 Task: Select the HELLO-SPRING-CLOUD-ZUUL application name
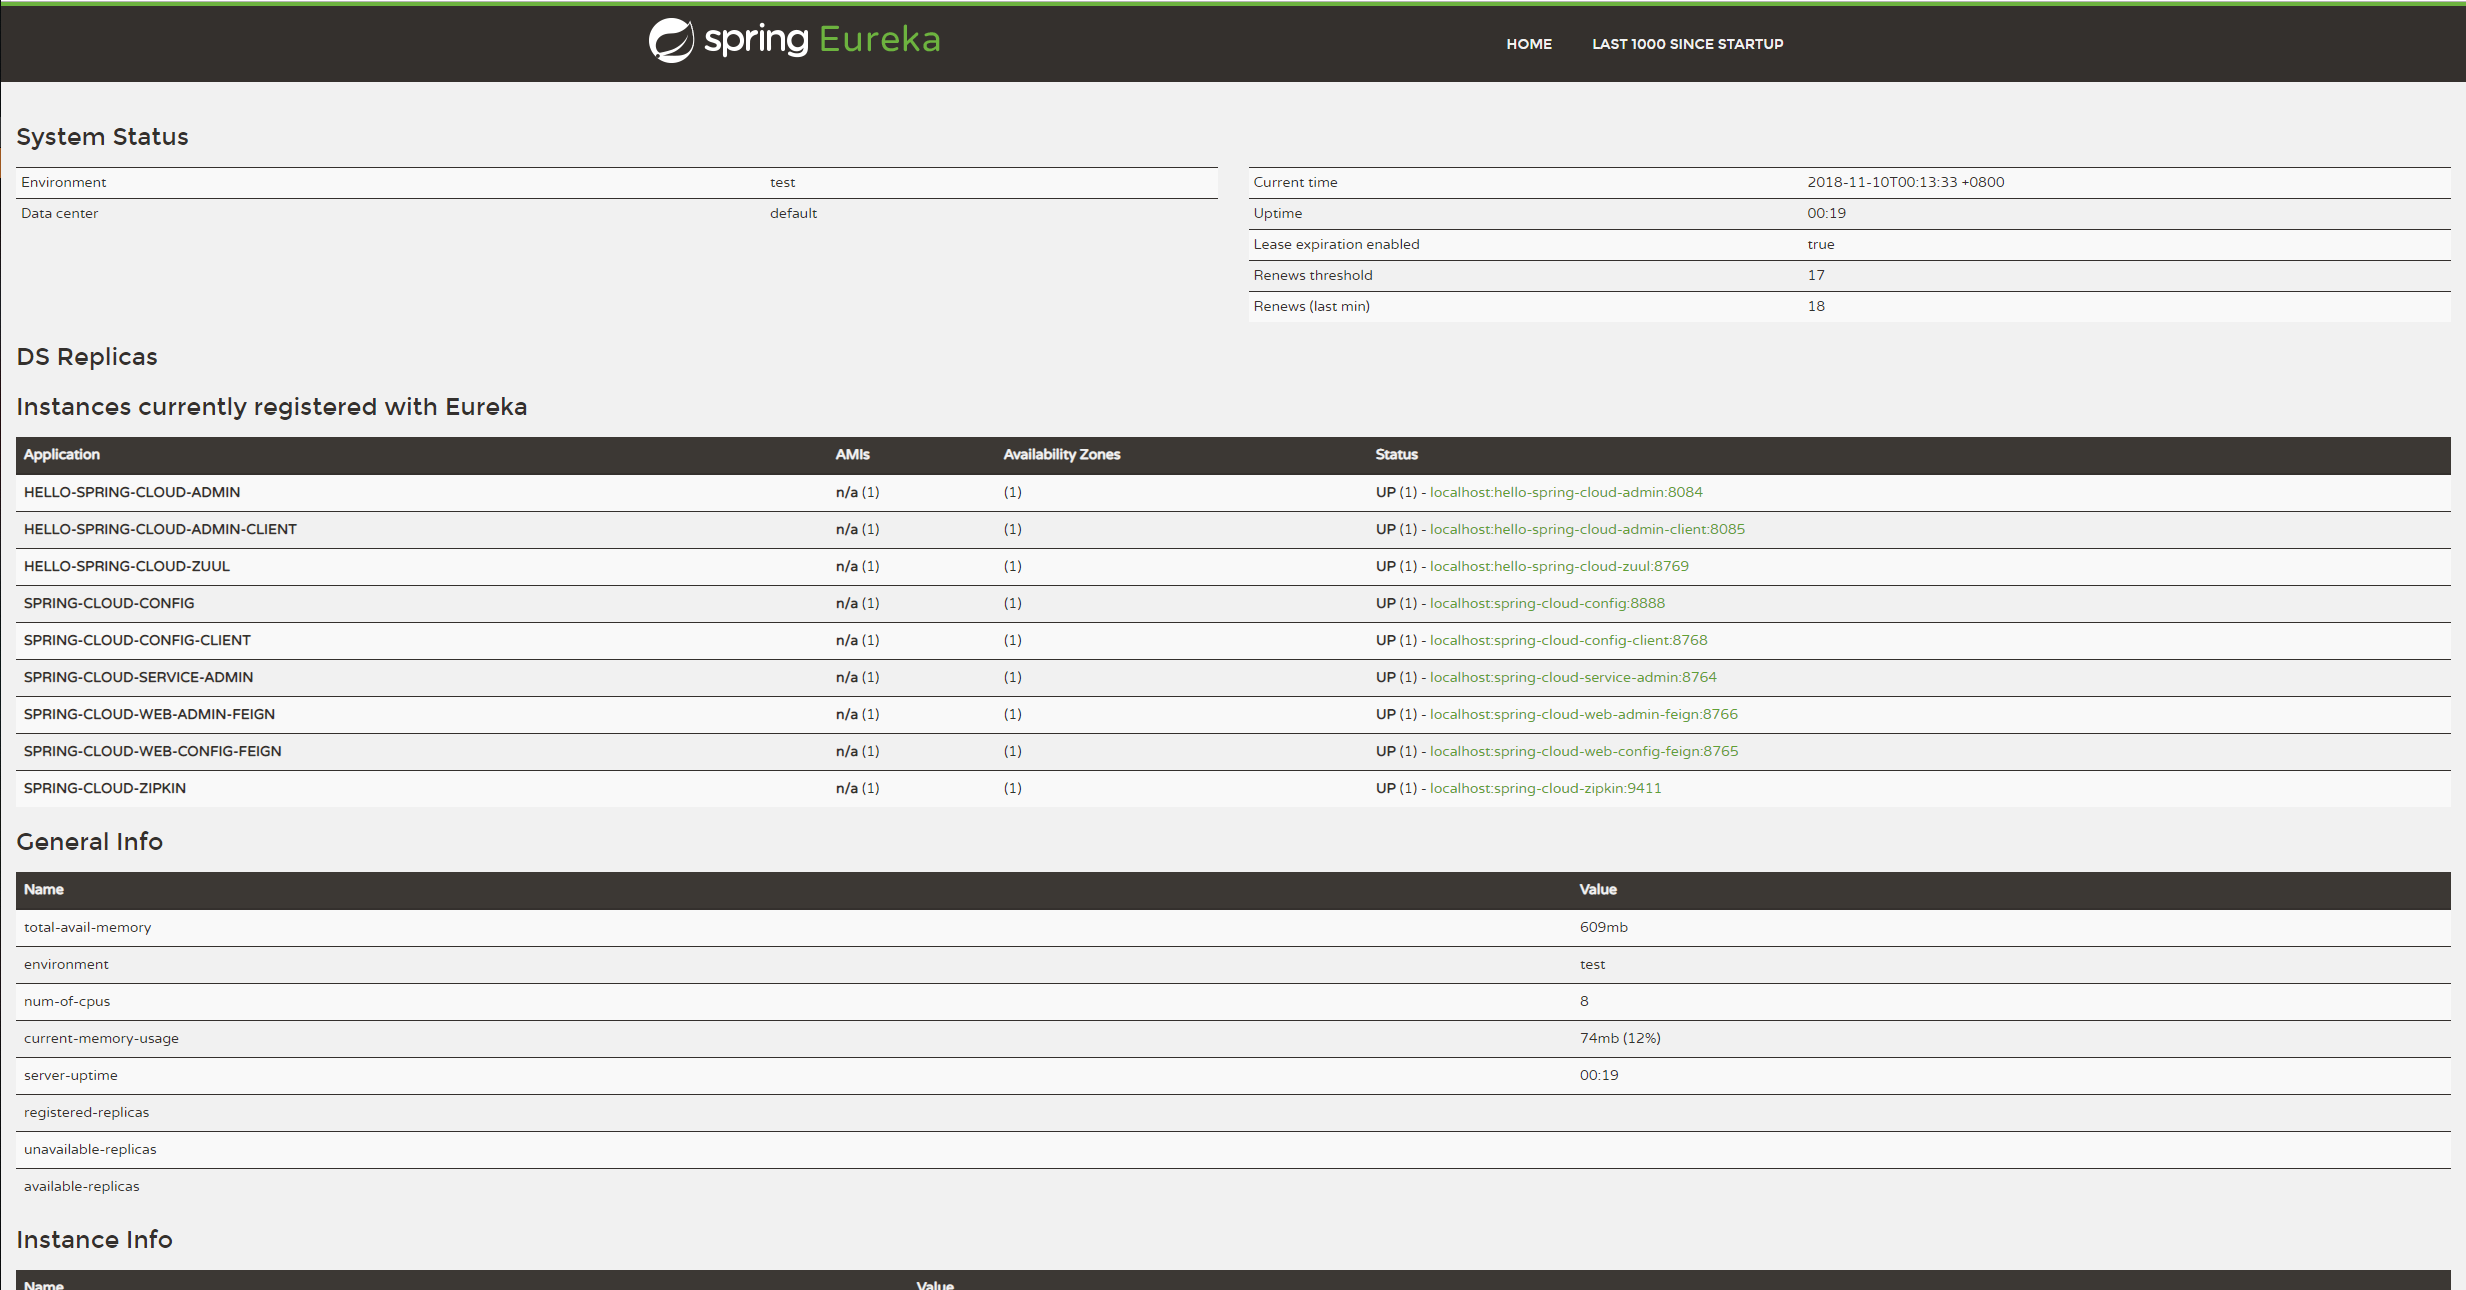tap(127, 566)
